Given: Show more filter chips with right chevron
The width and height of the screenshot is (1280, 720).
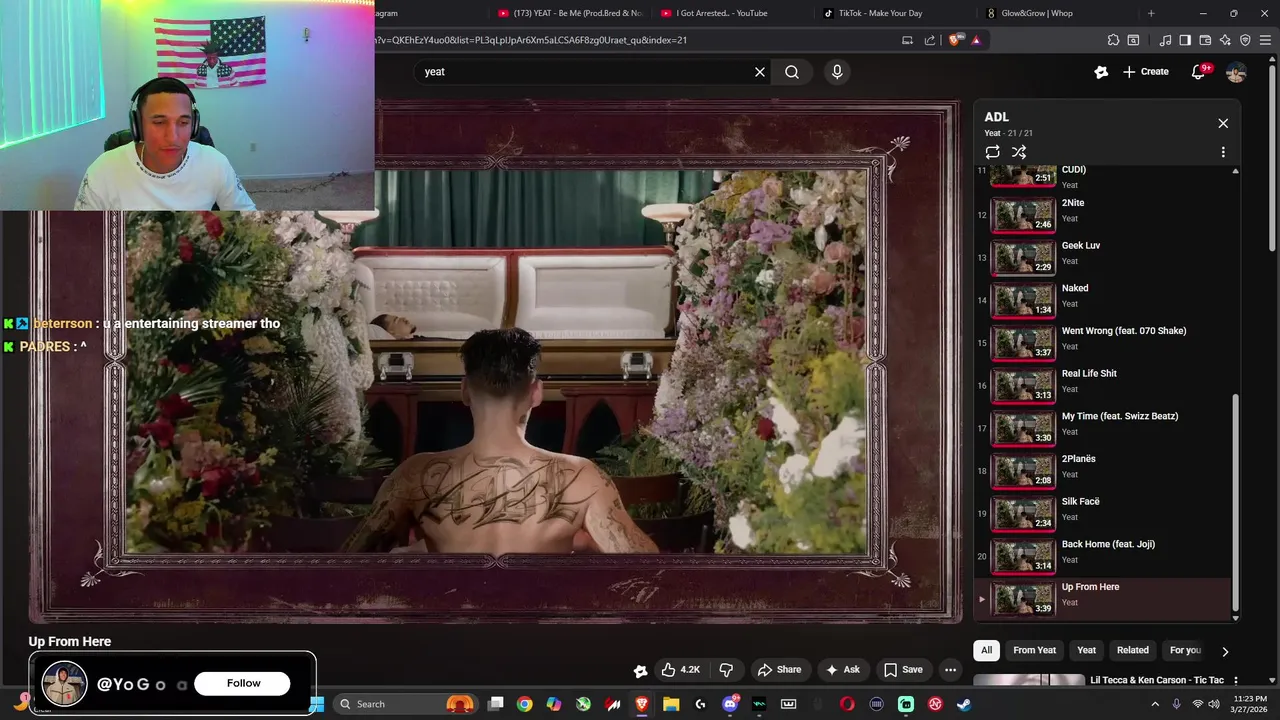Looking at the screenshot, I should tap(1225, 651).
